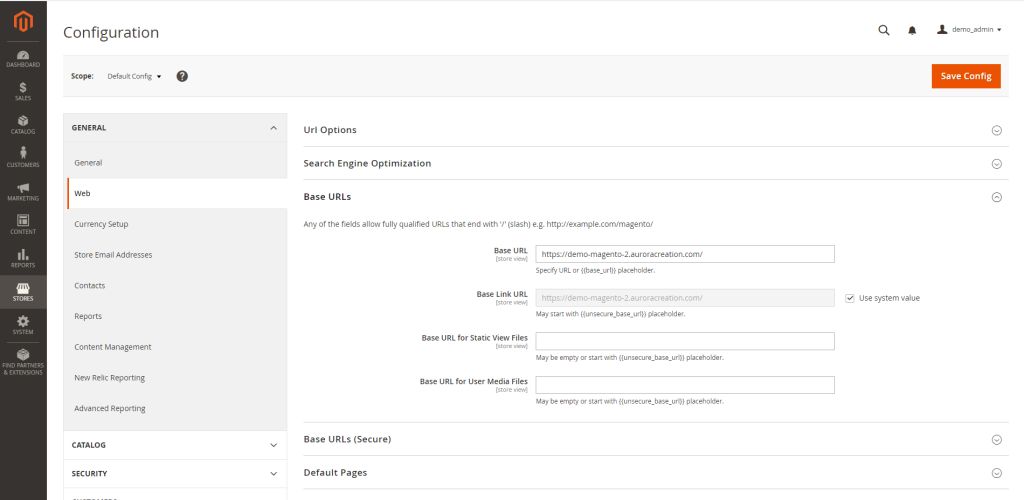Select the Reports configuration tab

click(176, 316)
